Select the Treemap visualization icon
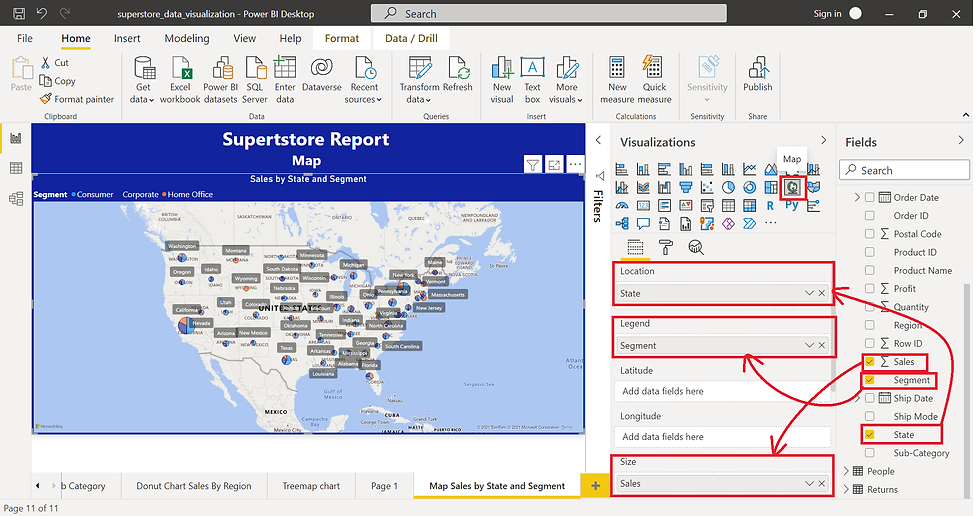Viewport: 980px width, 516px height. pyautogui.click(x=771, y=187)
